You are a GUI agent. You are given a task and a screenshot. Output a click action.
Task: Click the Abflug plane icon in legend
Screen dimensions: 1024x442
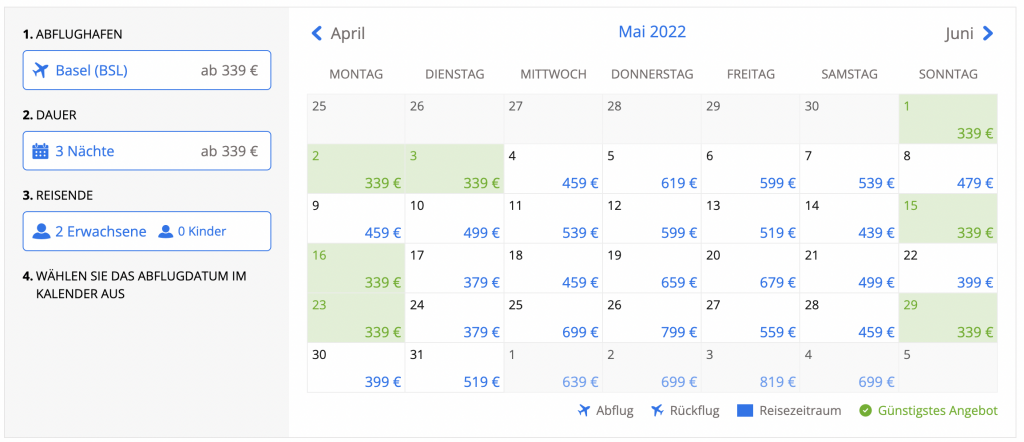[x=584, y=411]
